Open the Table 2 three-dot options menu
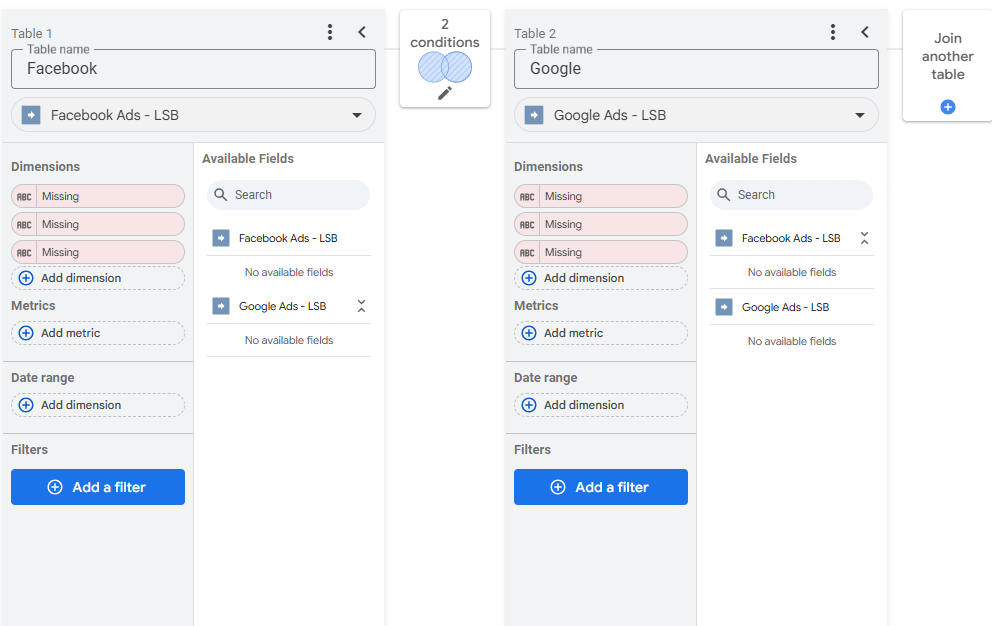 [x=833, y=31]
